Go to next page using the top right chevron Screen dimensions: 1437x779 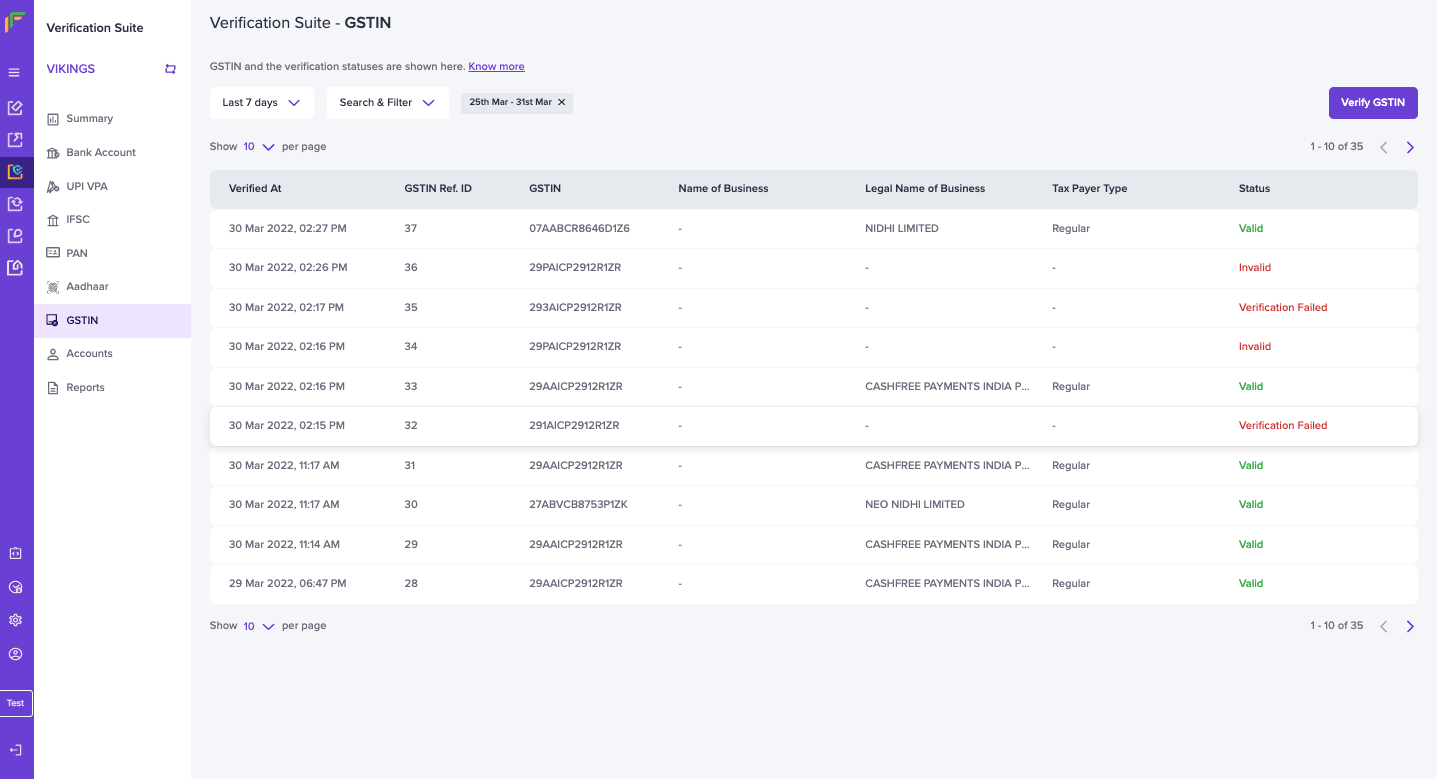pos(1410,147)
